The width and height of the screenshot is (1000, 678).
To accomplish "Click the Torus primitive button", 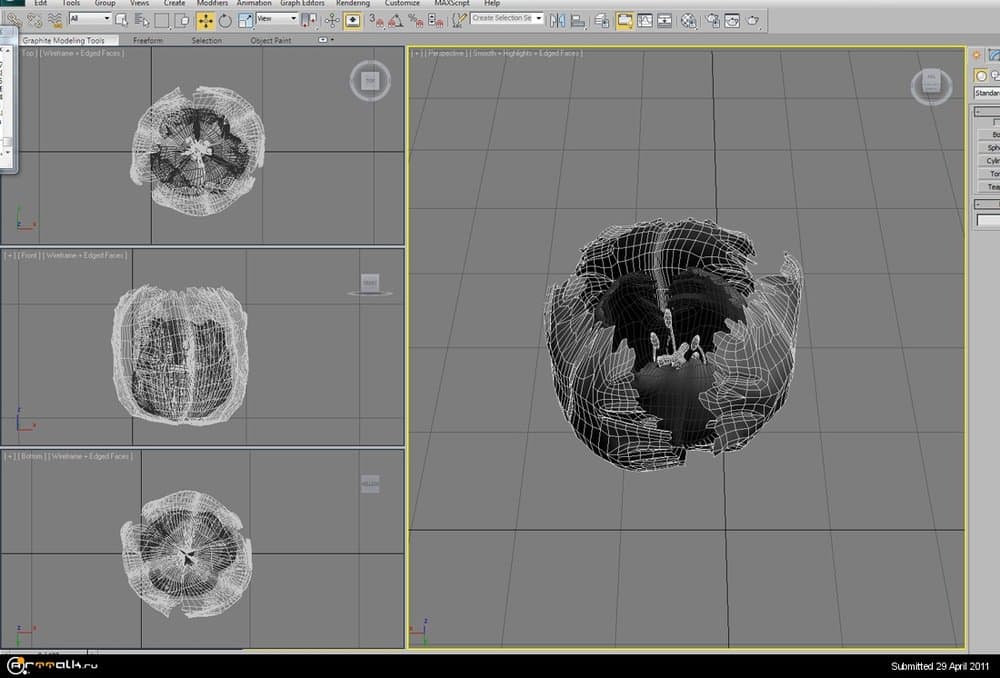I will coord(989,173).
